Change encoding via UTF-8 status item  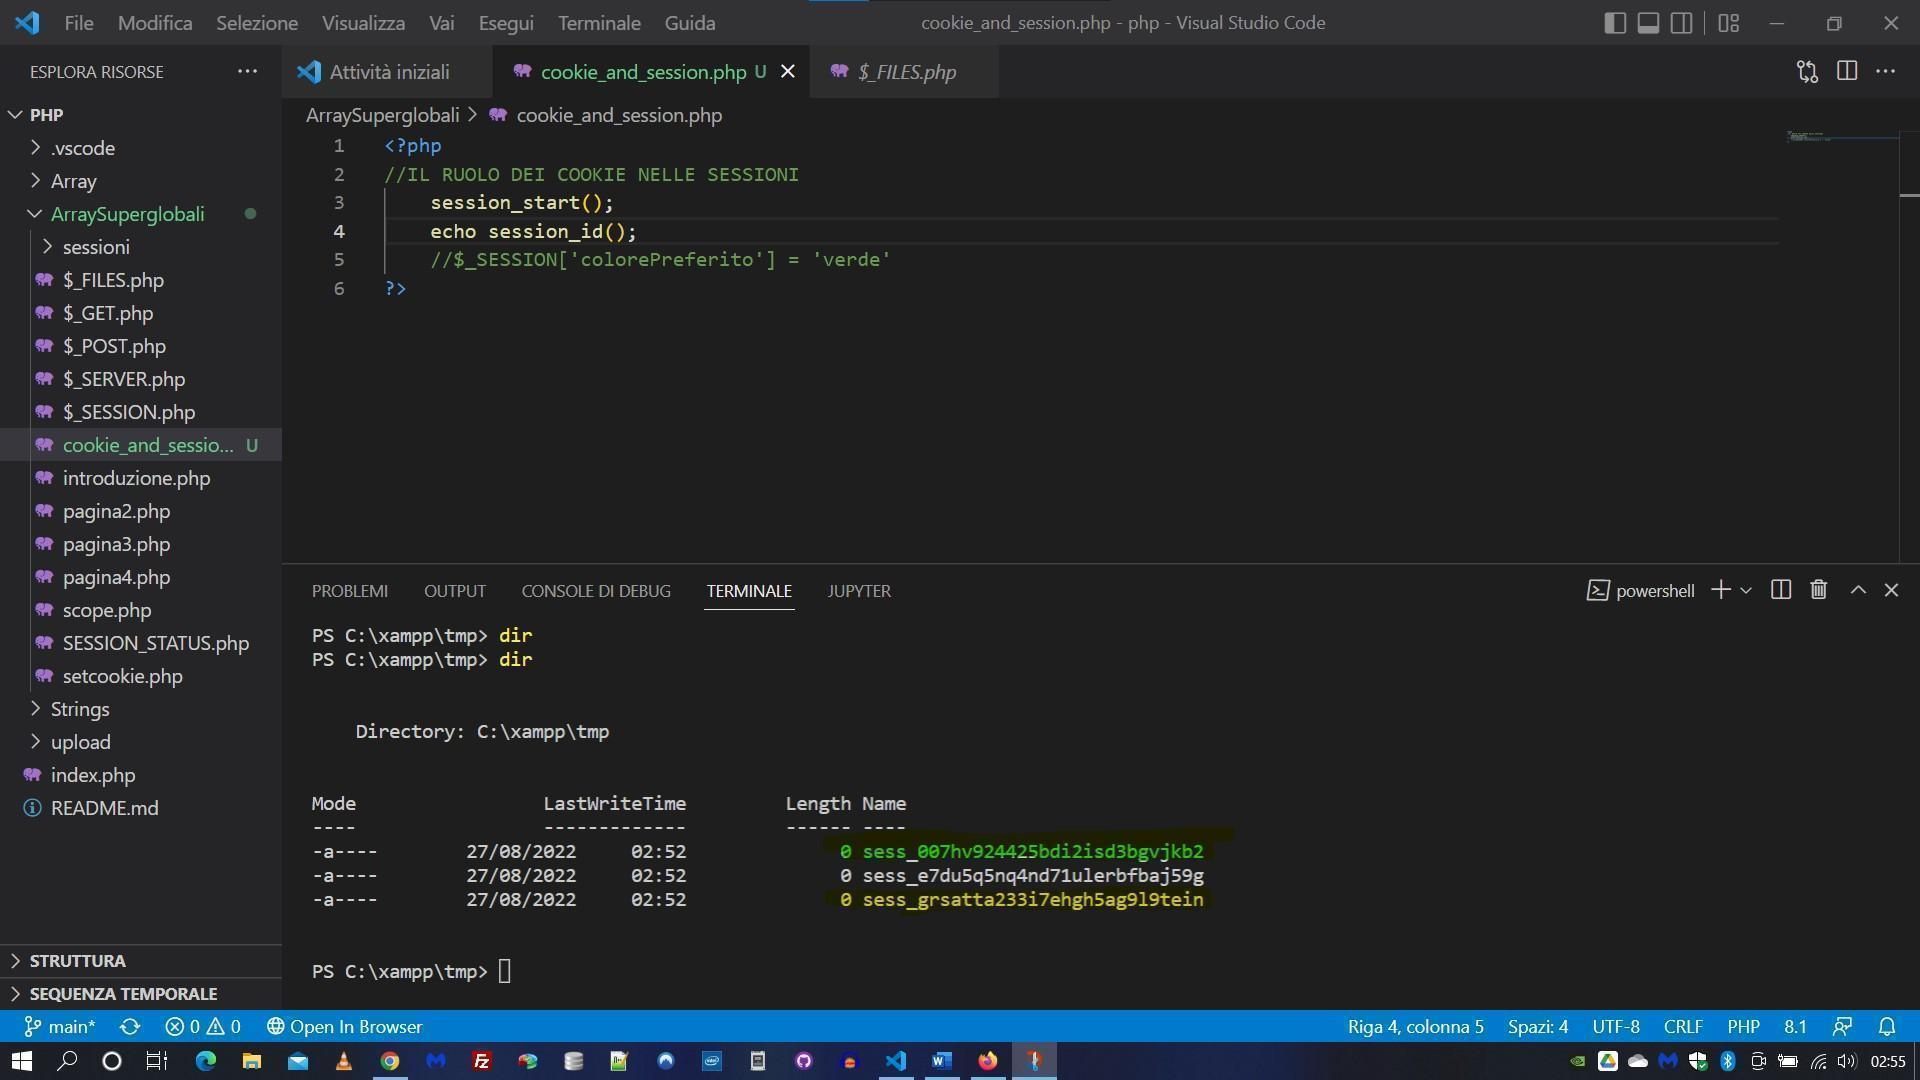tap(1616, 1027)
